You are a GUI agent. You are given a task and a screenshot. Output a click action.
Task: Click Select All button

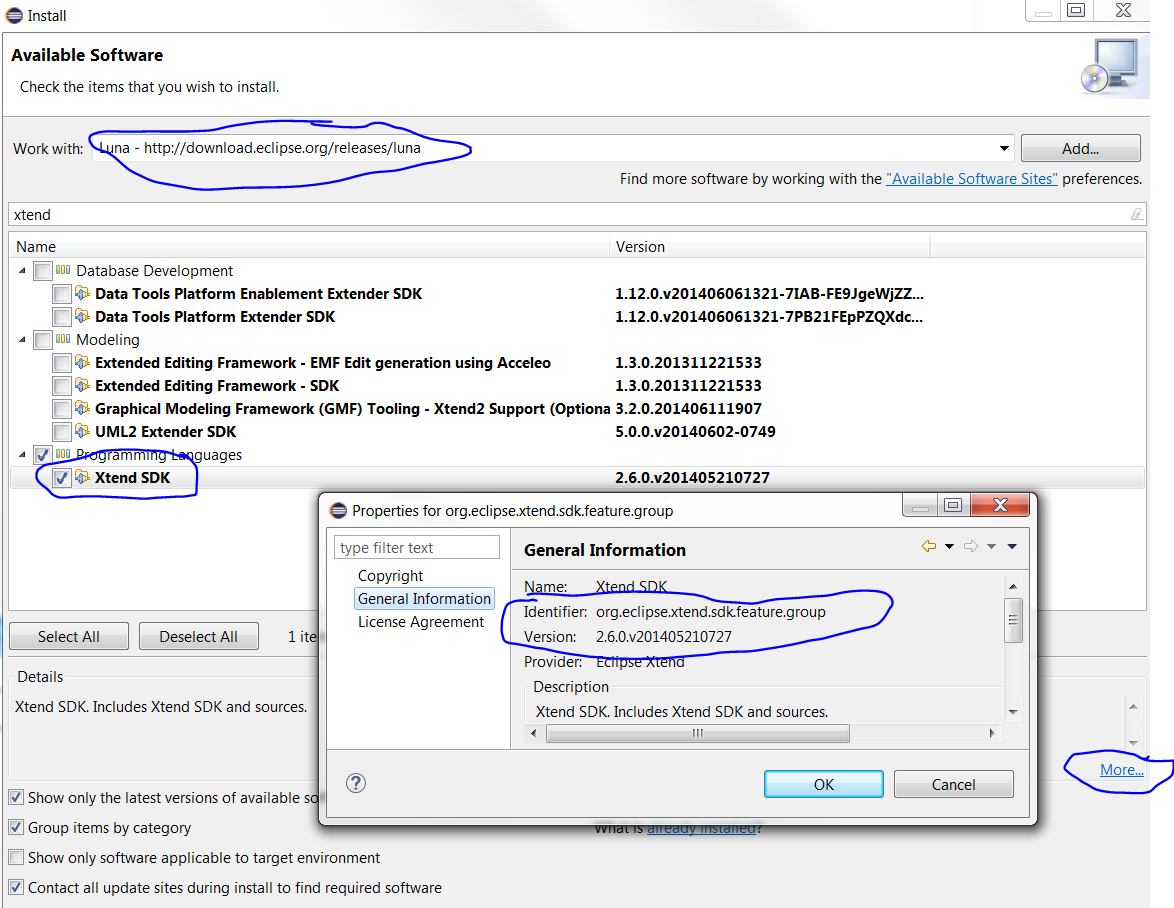click(x=69, y=636)
